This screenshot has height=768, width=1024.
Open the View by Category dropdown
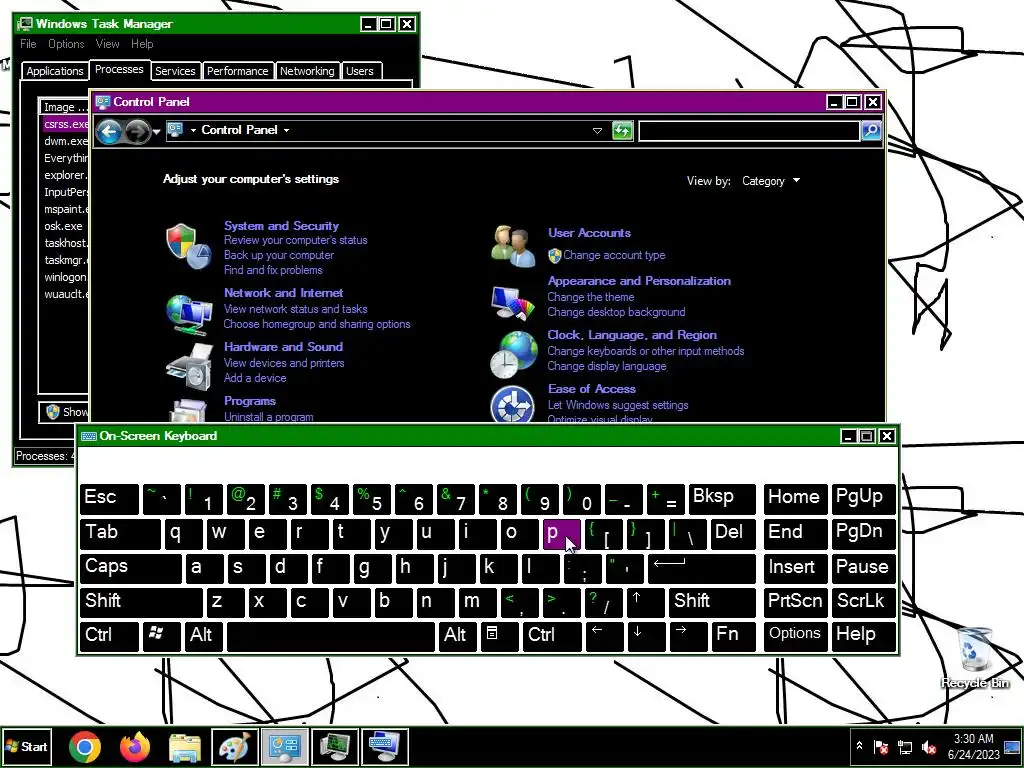[x=771, y=181]
